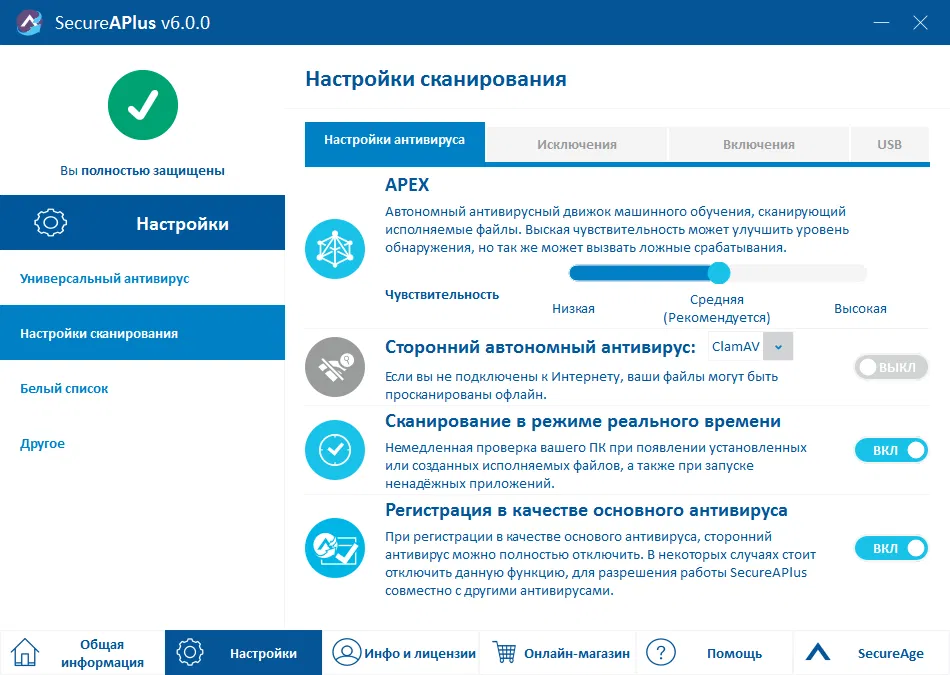The height and width of the screenshot is (675, 950).
Task: Open Инфо и лицензии page
Action: pos(400,653)
